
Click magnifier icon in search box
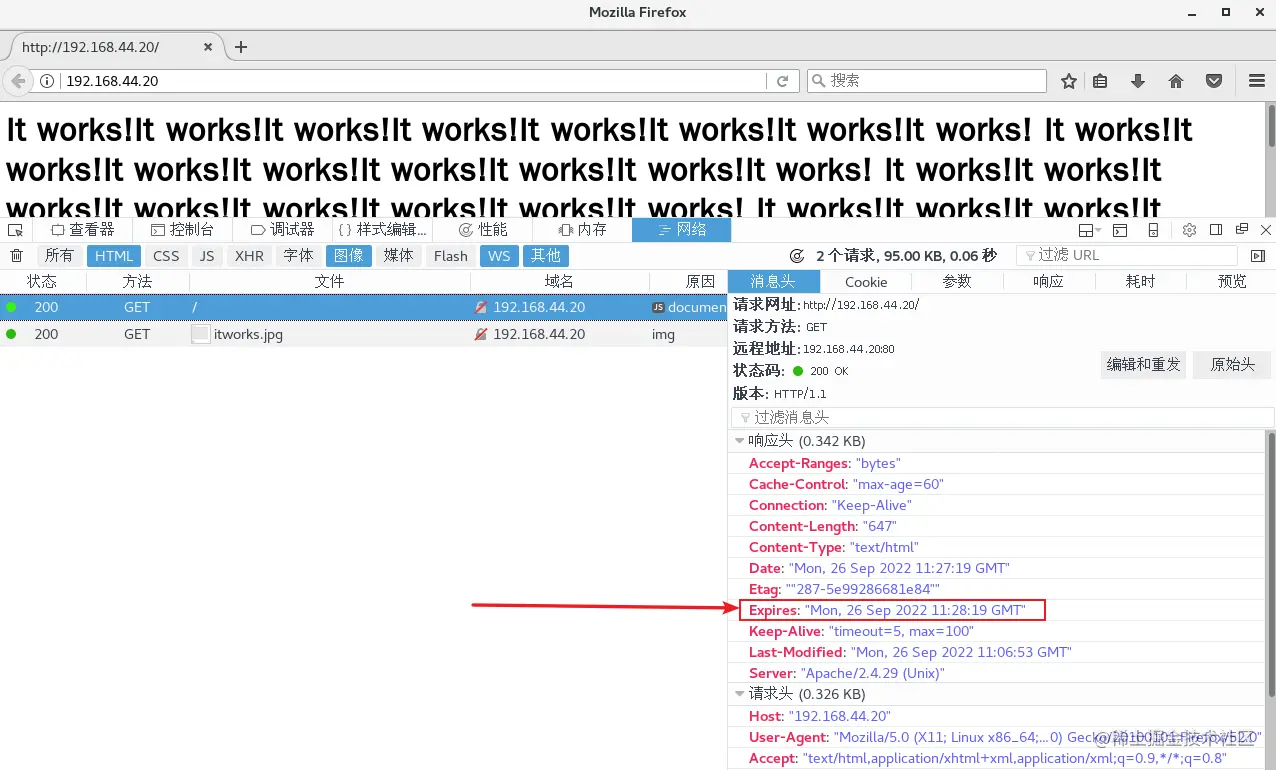[818, 81]
